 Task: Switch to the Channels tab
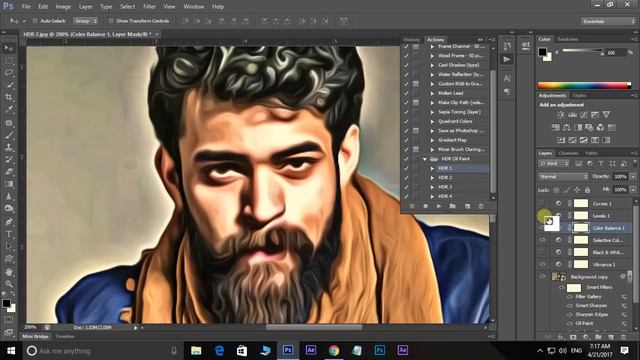[x=569, y=153]
